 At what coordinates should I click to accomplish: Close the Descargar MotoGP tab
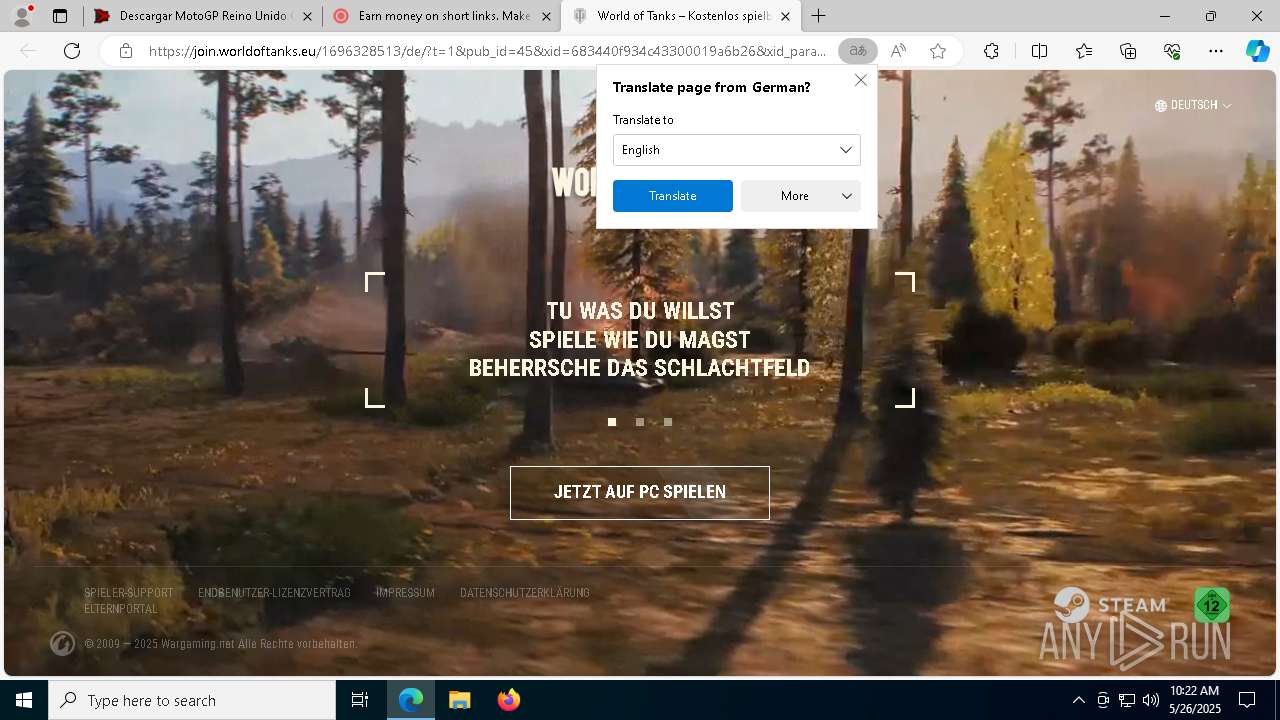tap(307, 16)
